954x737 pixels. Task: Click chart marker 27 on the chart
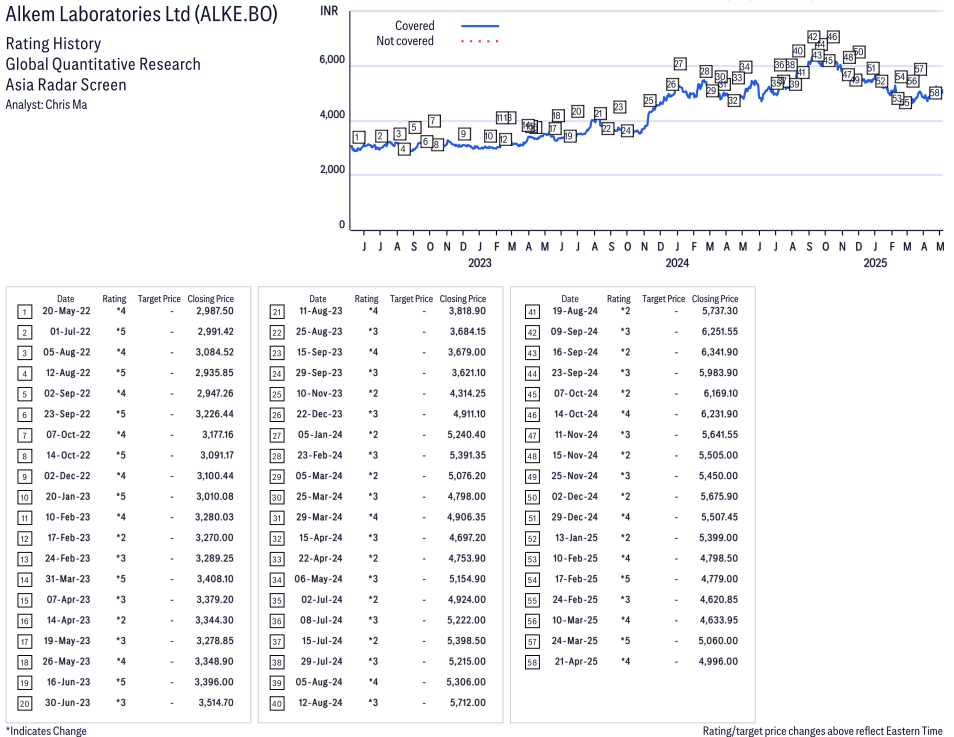680,64
